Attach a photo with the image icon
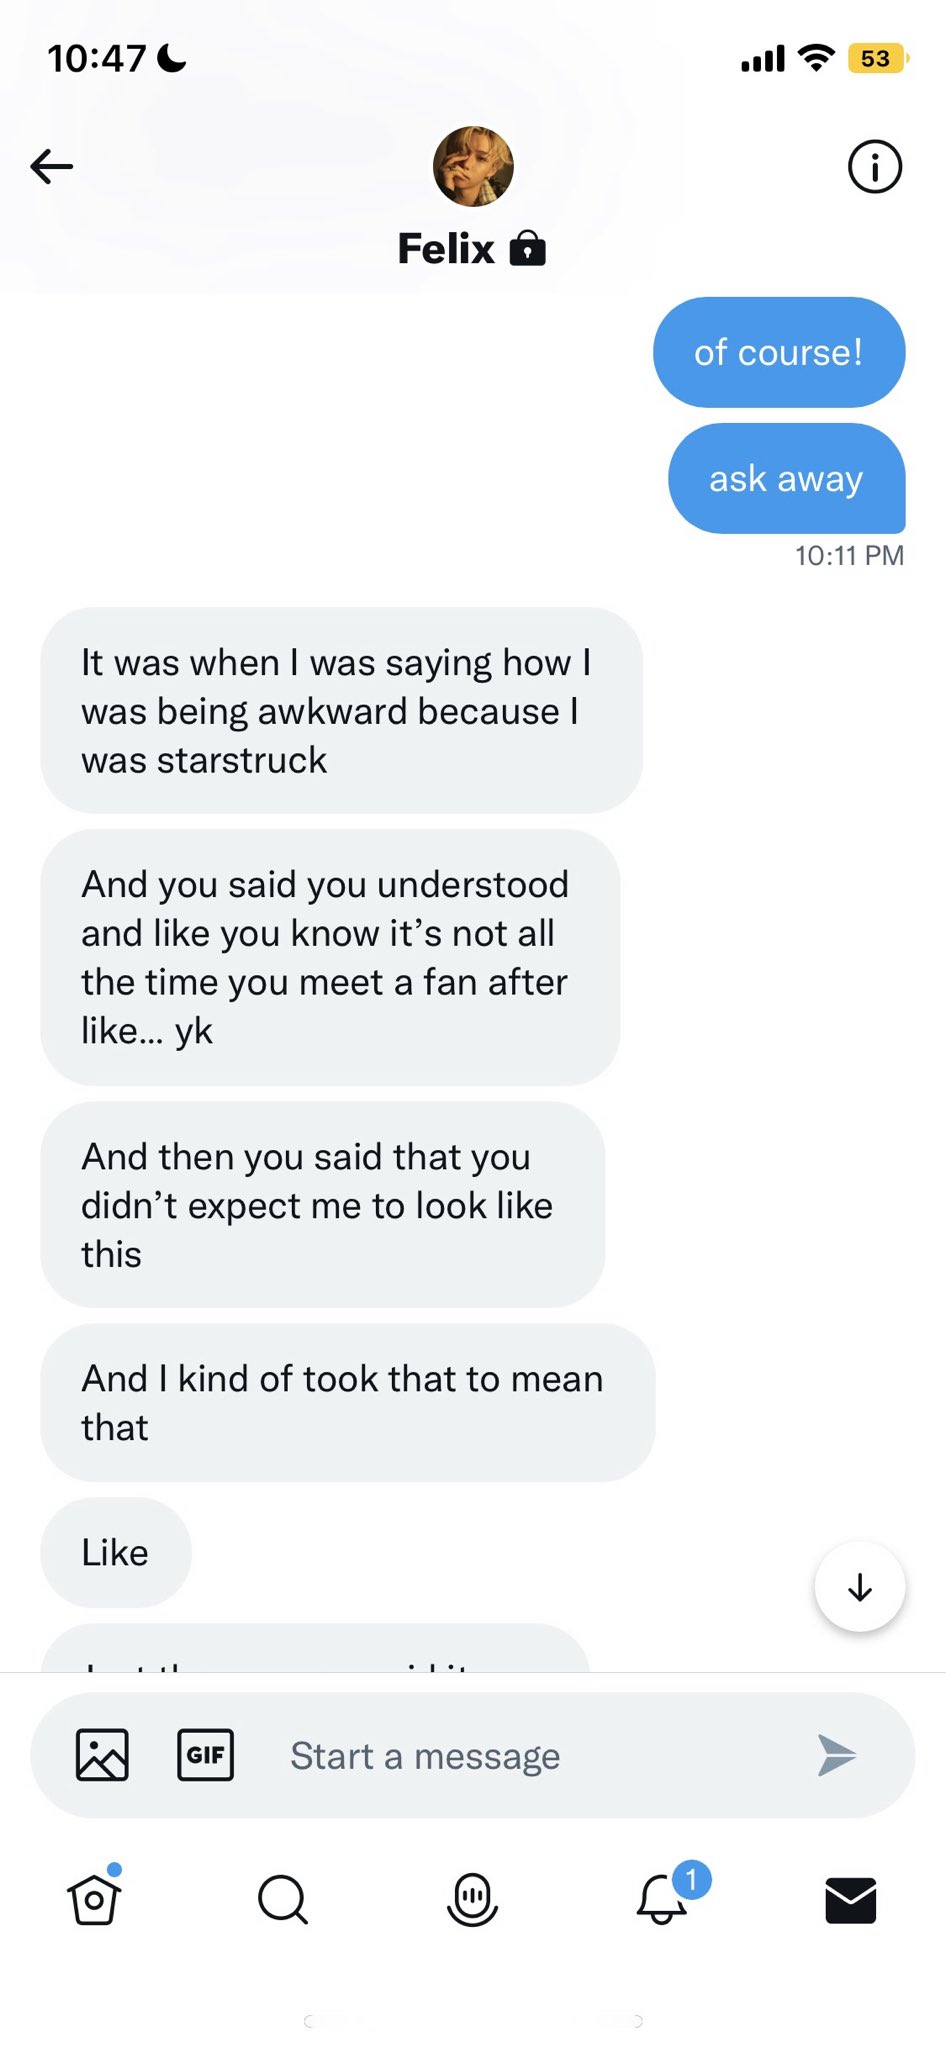The image size is (946, 2048). (x=102, y=1755)
